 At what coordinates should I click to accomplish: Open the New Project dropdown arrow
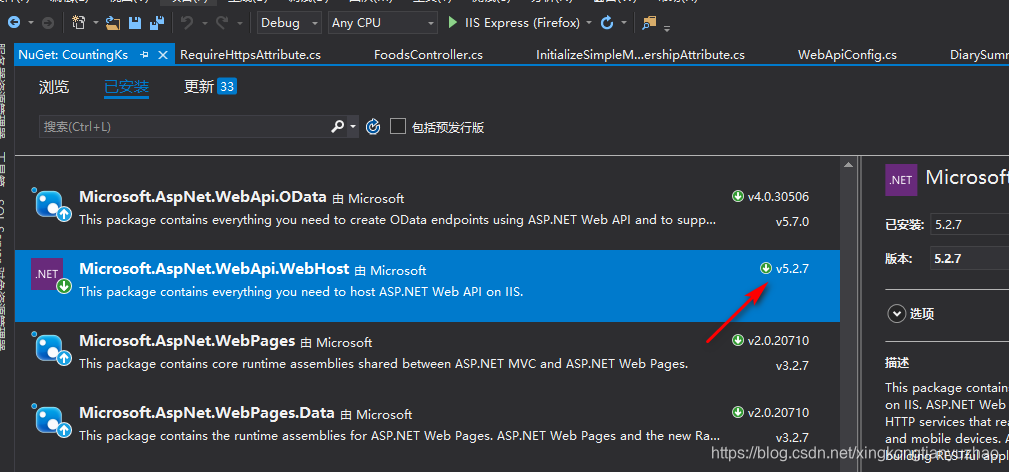coord(96,23)
